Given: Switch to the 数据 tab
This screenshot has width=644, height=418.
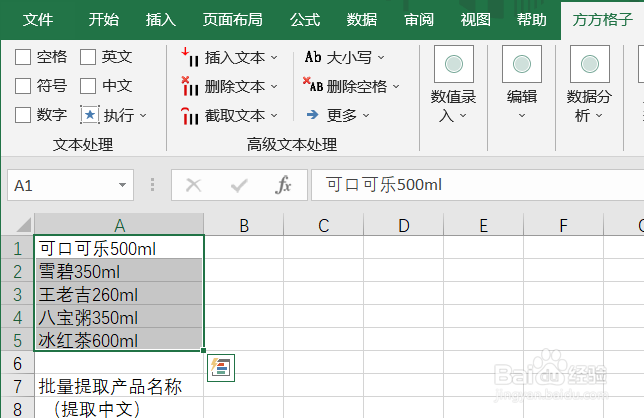Looking at the screenshot, I should (361, 20).
